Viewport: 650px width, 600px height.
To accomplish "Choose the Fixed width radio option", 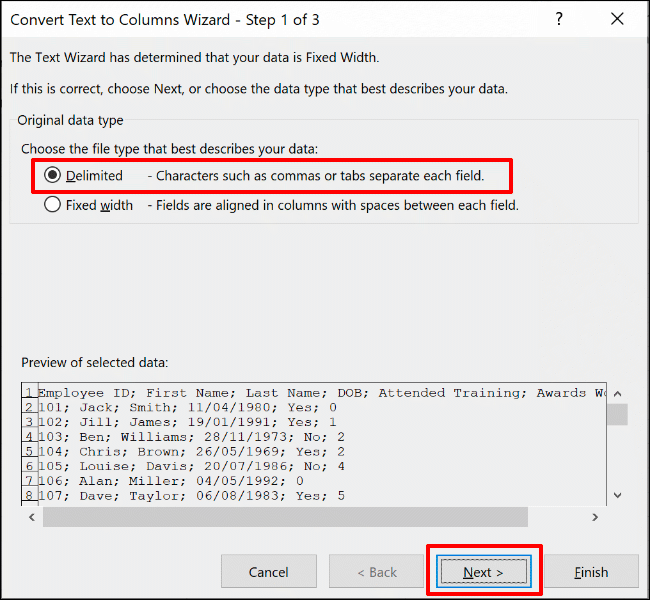I will [x=53, y=205].
